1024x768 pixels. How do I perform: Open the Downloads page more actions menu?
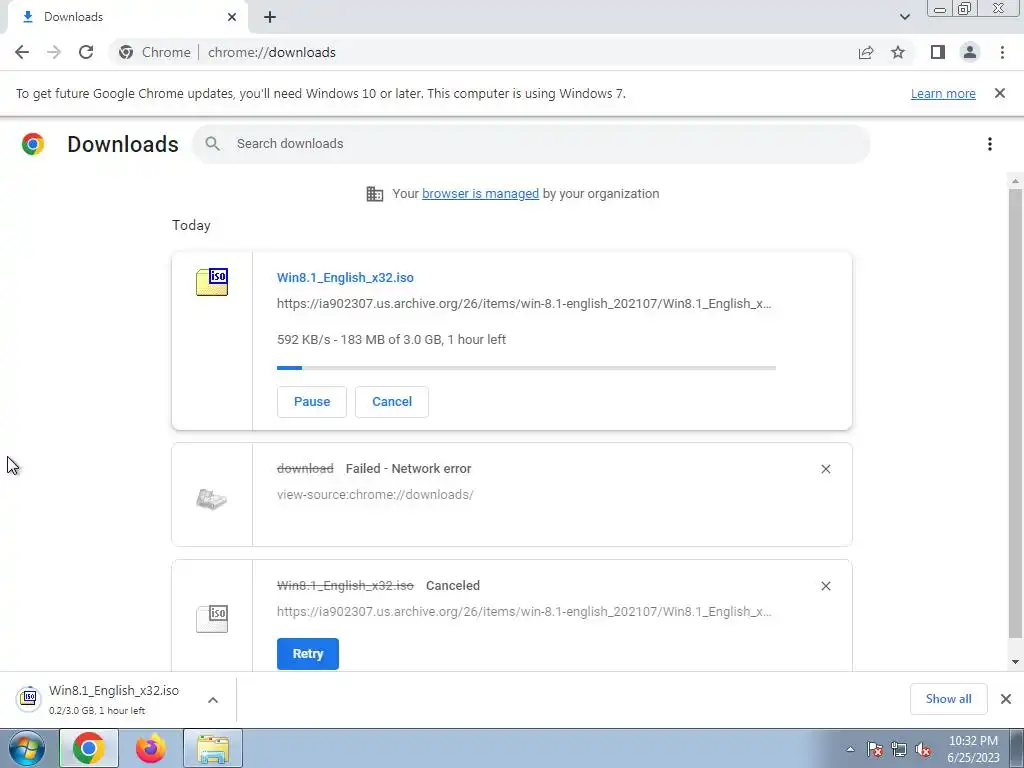[x=990, y=144]
